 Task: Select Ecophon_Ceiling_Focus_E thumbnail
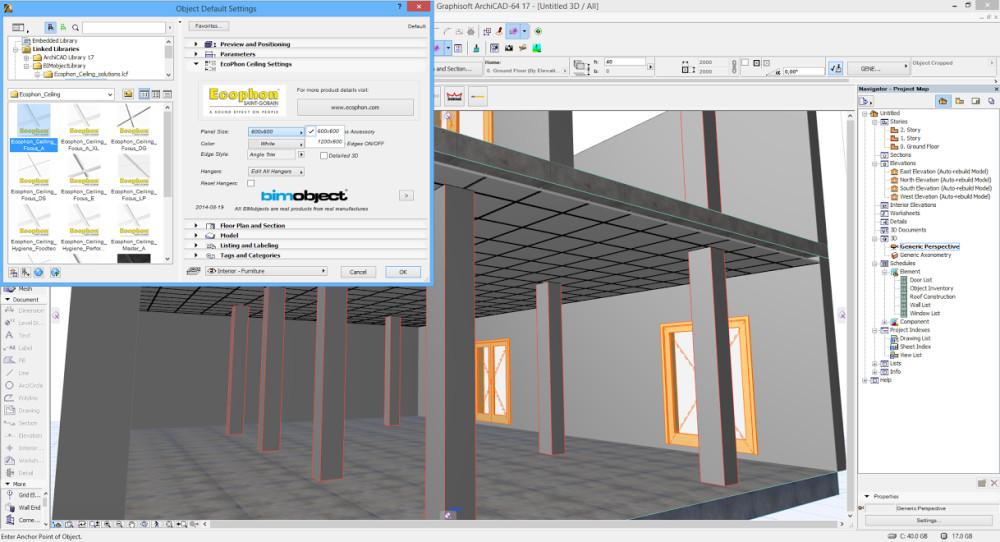click(x=84, y=178)
